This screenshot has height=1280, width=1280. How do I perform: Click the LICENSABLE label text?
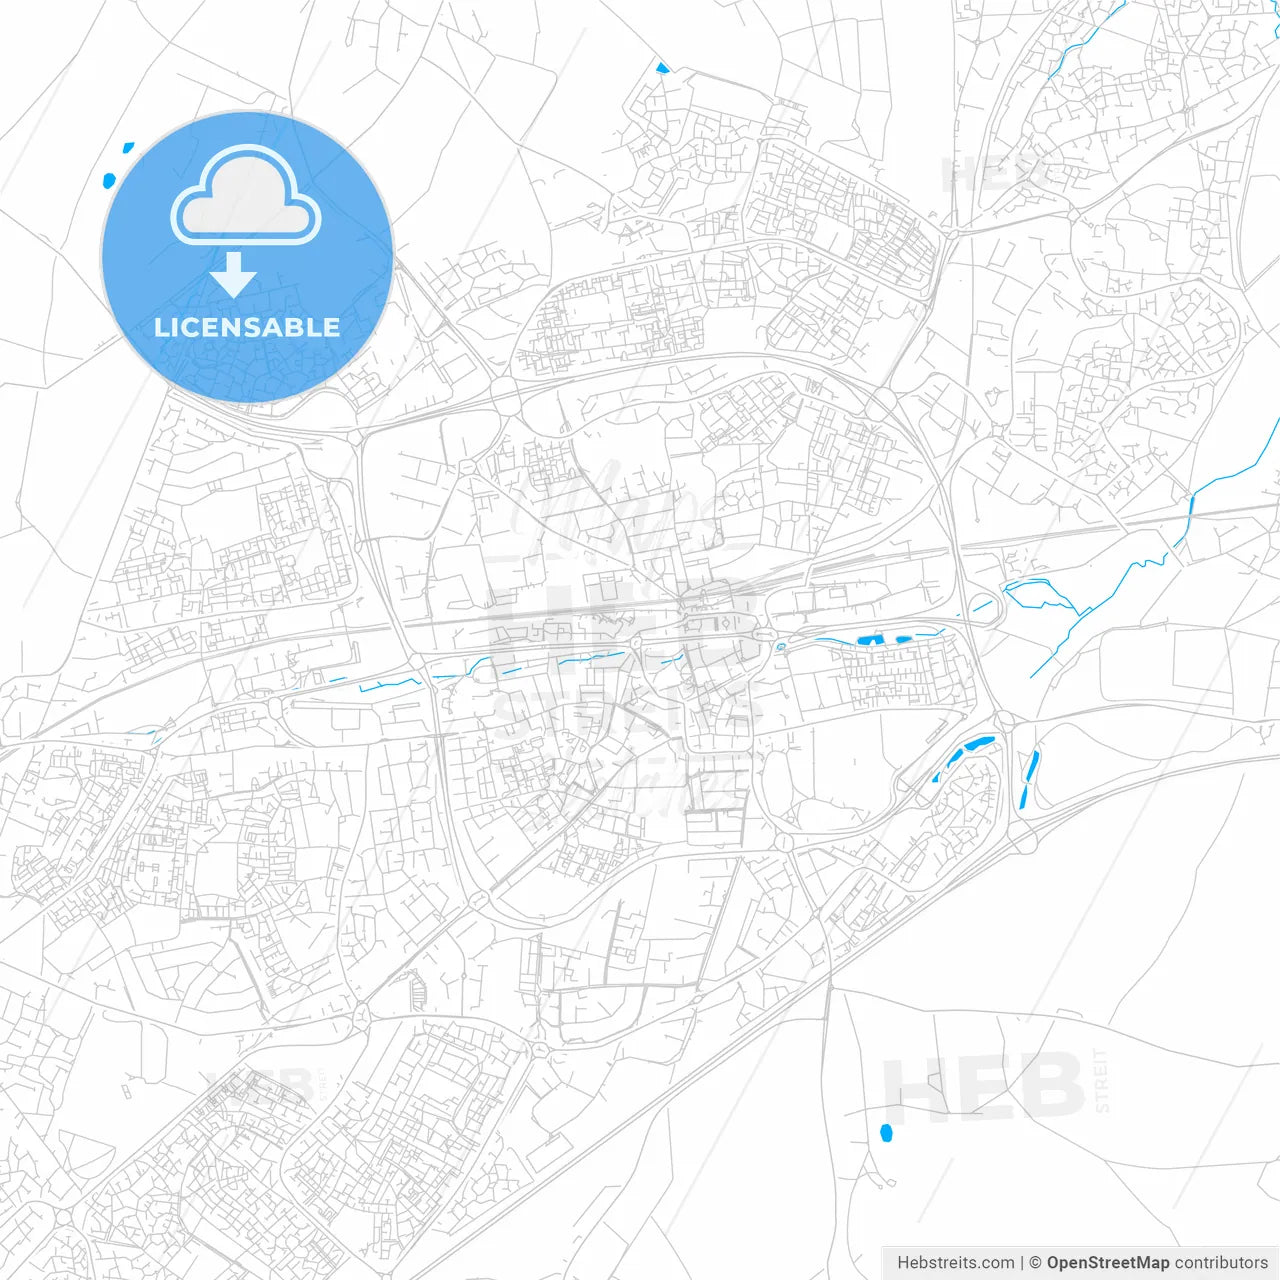point(245,323)
